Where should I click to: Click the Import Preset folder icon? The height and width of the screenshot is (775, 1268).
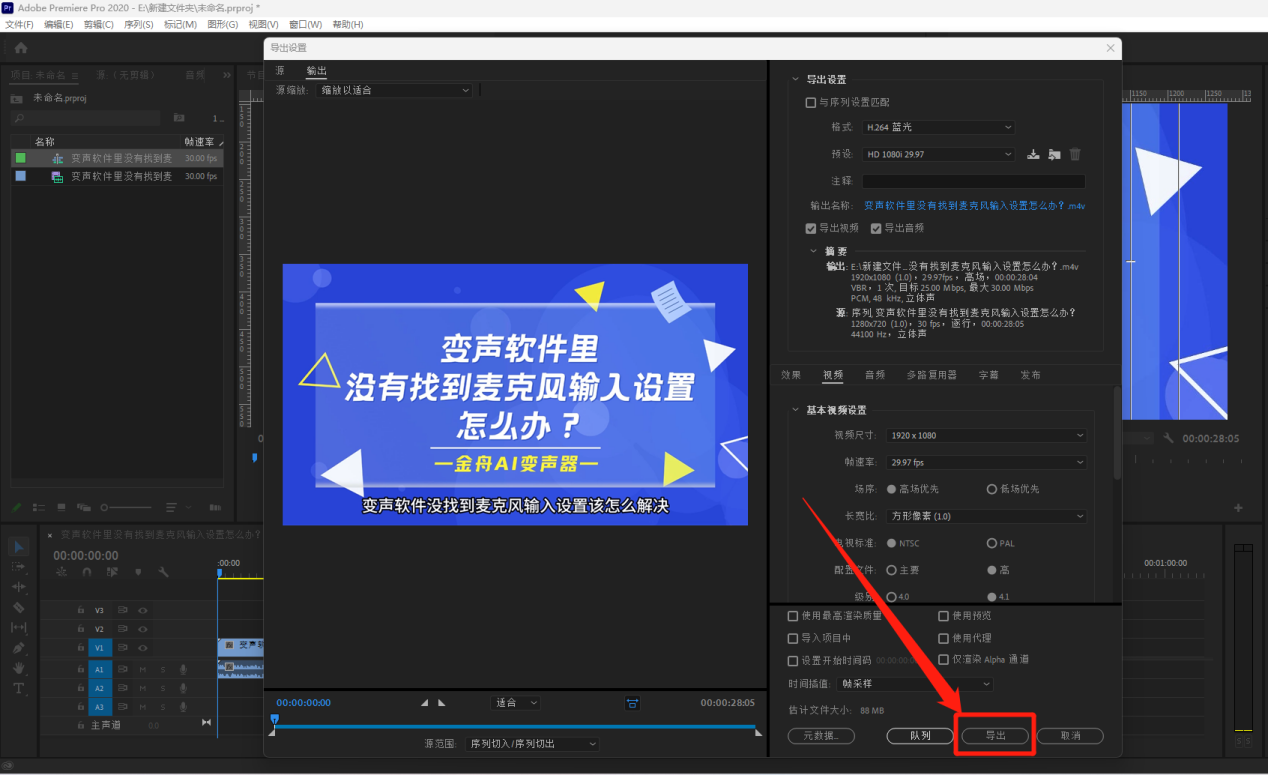tap(1054, 154)
